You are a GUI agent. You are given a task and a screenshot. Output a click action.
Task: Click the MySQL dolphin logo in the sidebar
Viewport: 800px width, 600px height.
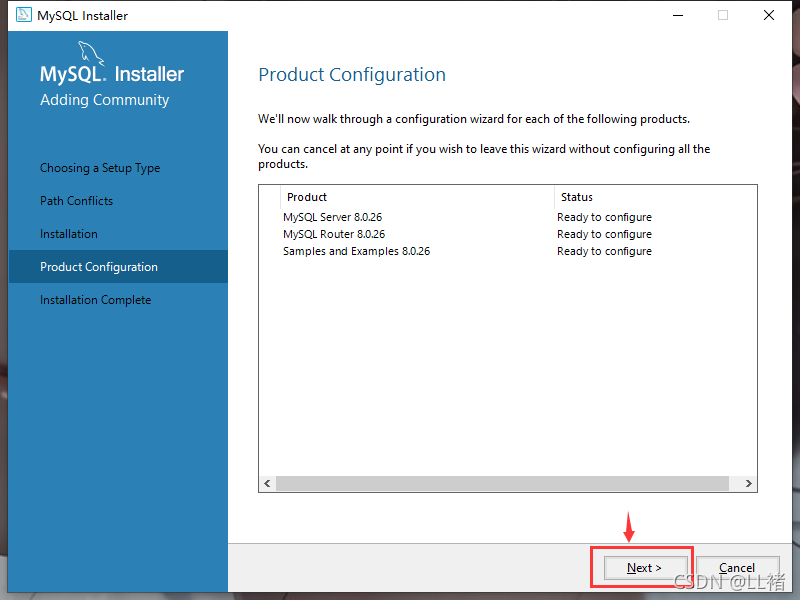point(91,54)
